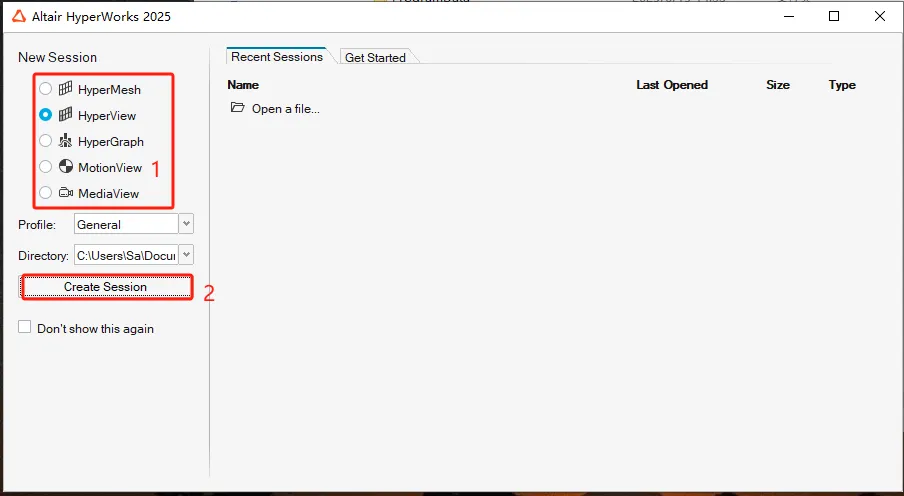Maximize the Altair HyperWorks window
Screen dimensions: 904x496
834,16
